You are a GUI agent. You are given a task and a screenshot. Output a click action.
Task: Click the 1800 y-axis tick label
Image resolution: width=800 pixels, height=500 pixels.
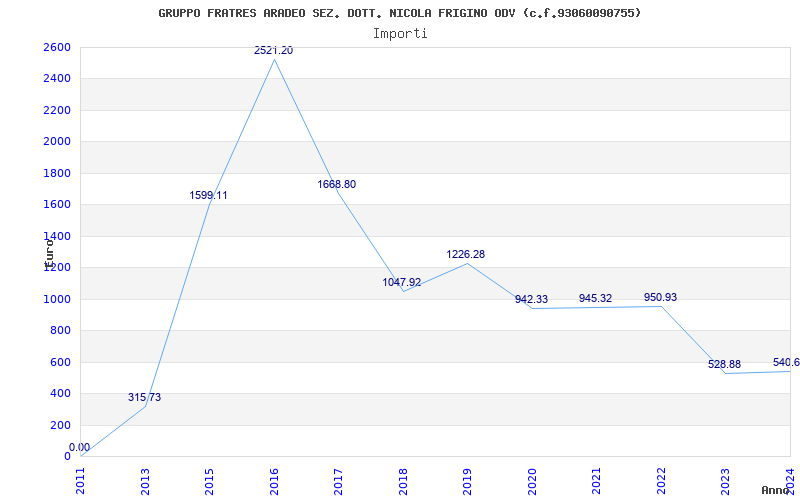point(57,173)
